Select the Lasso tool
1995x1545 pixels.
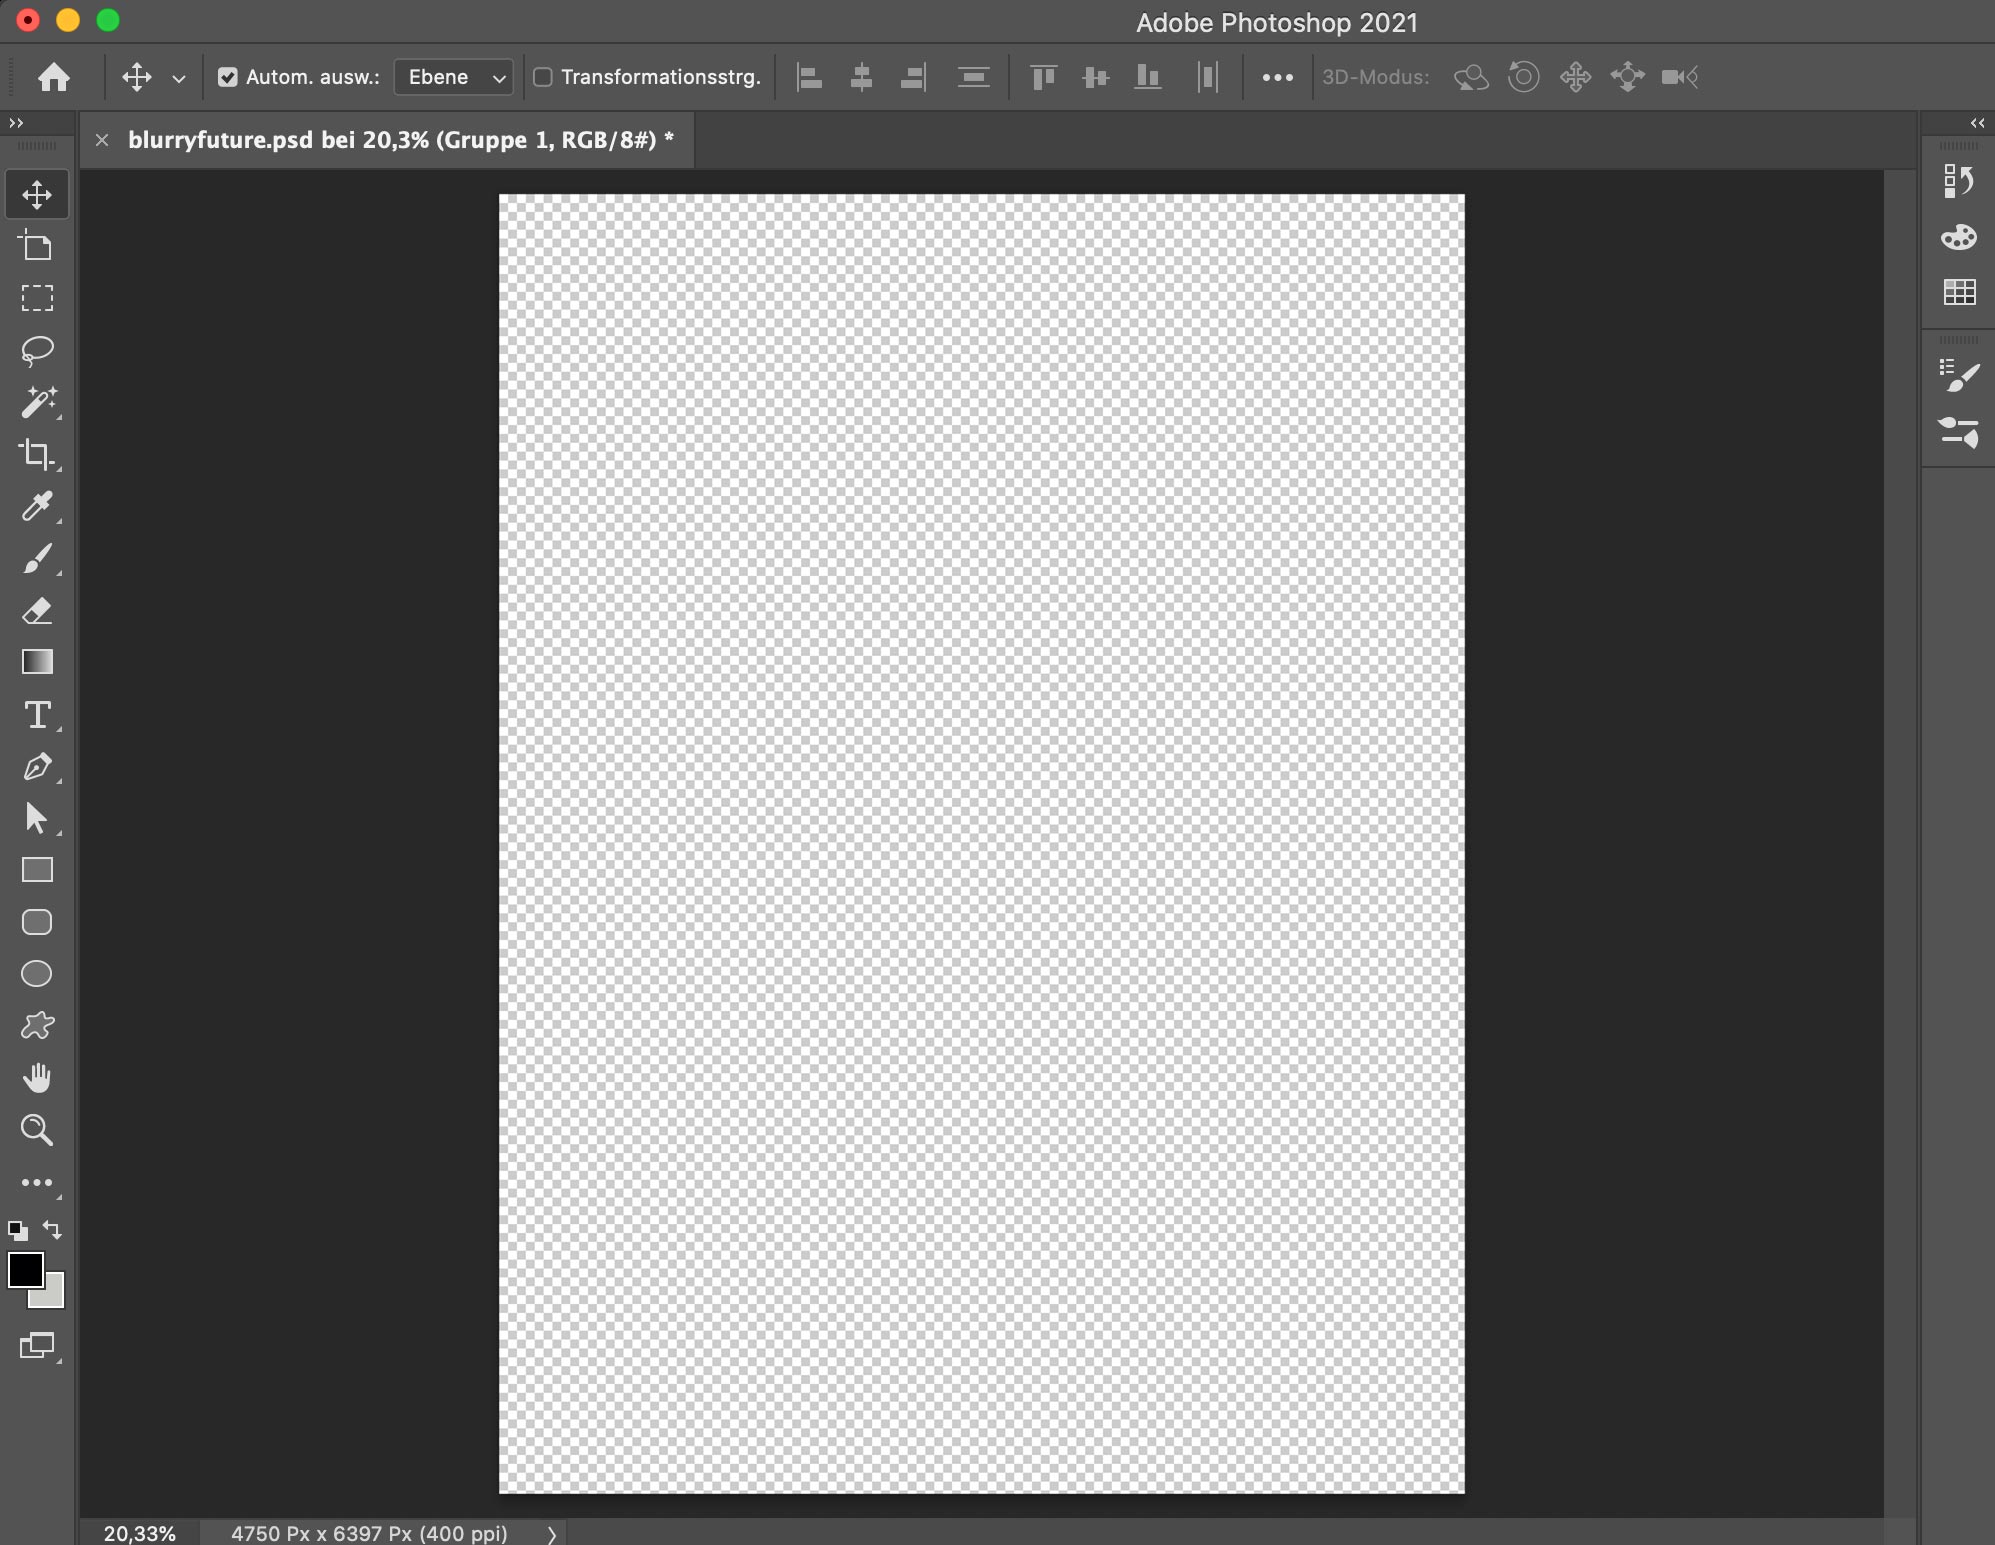tap(37, 350)
